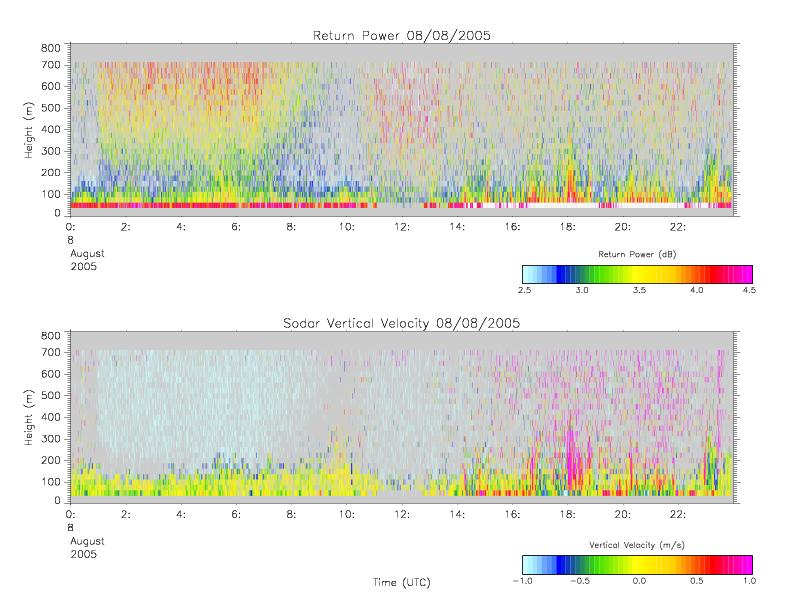Click the "2:" time tick of Vertical Velocity plot
This screenshot has height=611, width=791.
click(126, 514)
